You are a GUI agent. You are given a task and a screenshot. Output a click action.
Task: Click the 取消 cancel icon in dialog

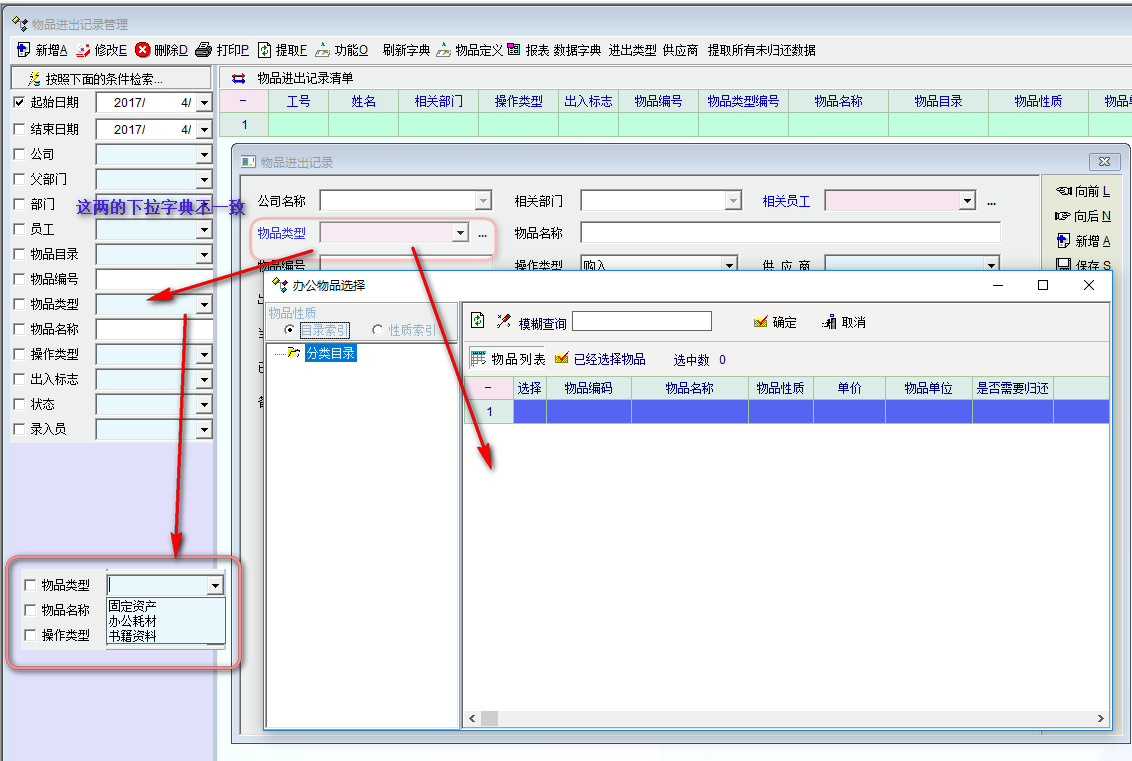point(829,322)
